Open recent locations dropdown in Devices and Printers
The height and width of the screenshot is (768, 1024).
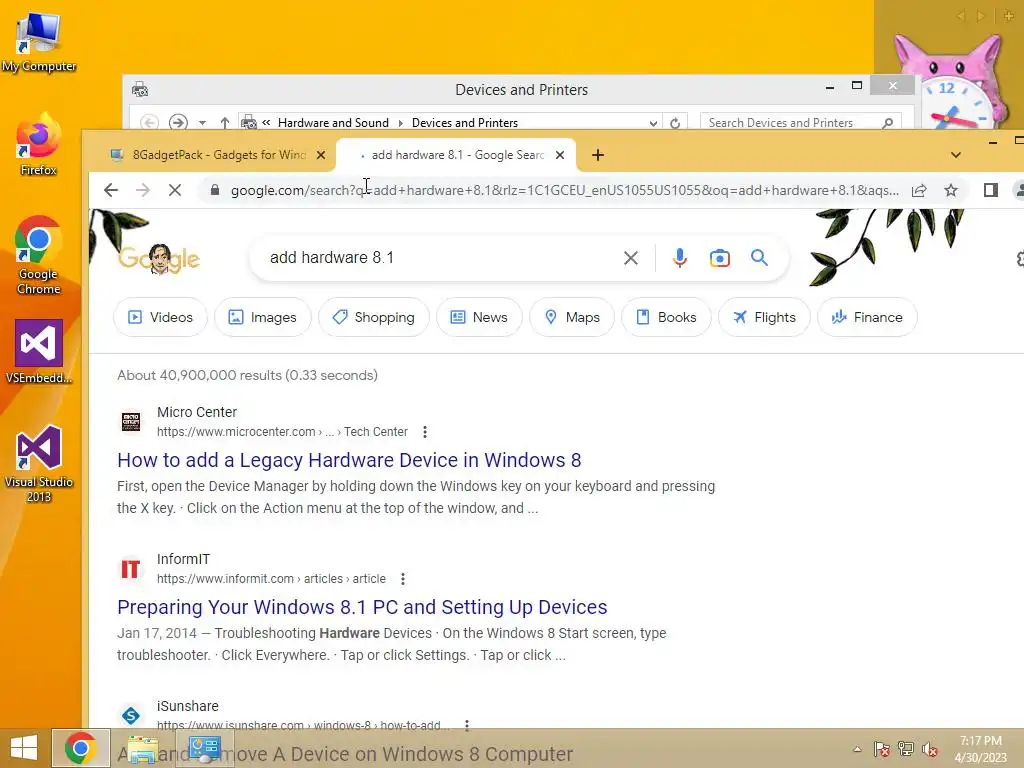coord(202,123)
